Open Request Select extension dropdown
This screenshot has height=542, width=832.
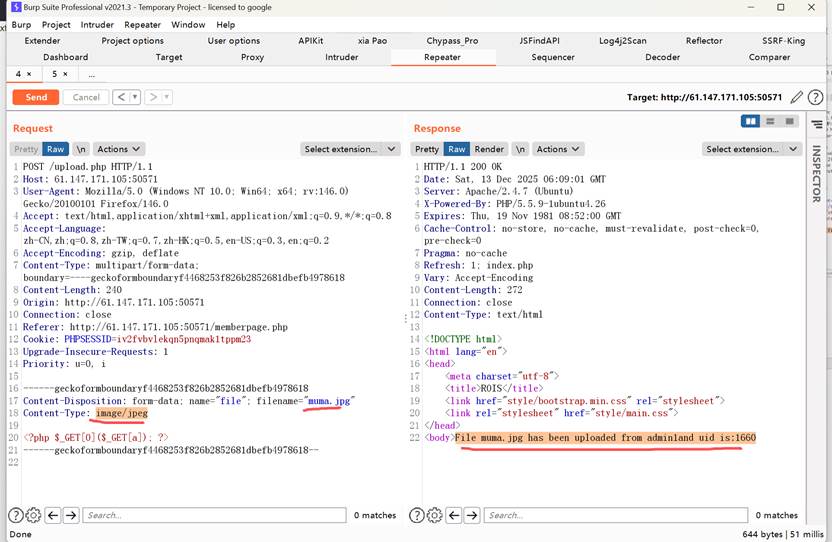pos(350,149)
